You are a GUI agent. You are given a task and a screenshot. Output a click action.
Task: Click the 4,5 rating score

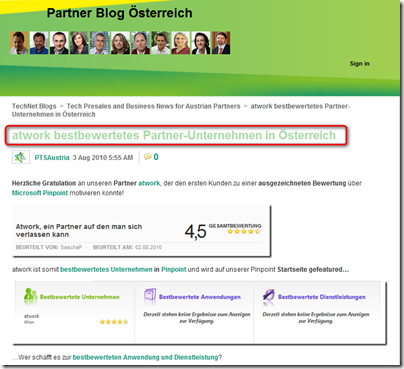[x=196, y=231]
